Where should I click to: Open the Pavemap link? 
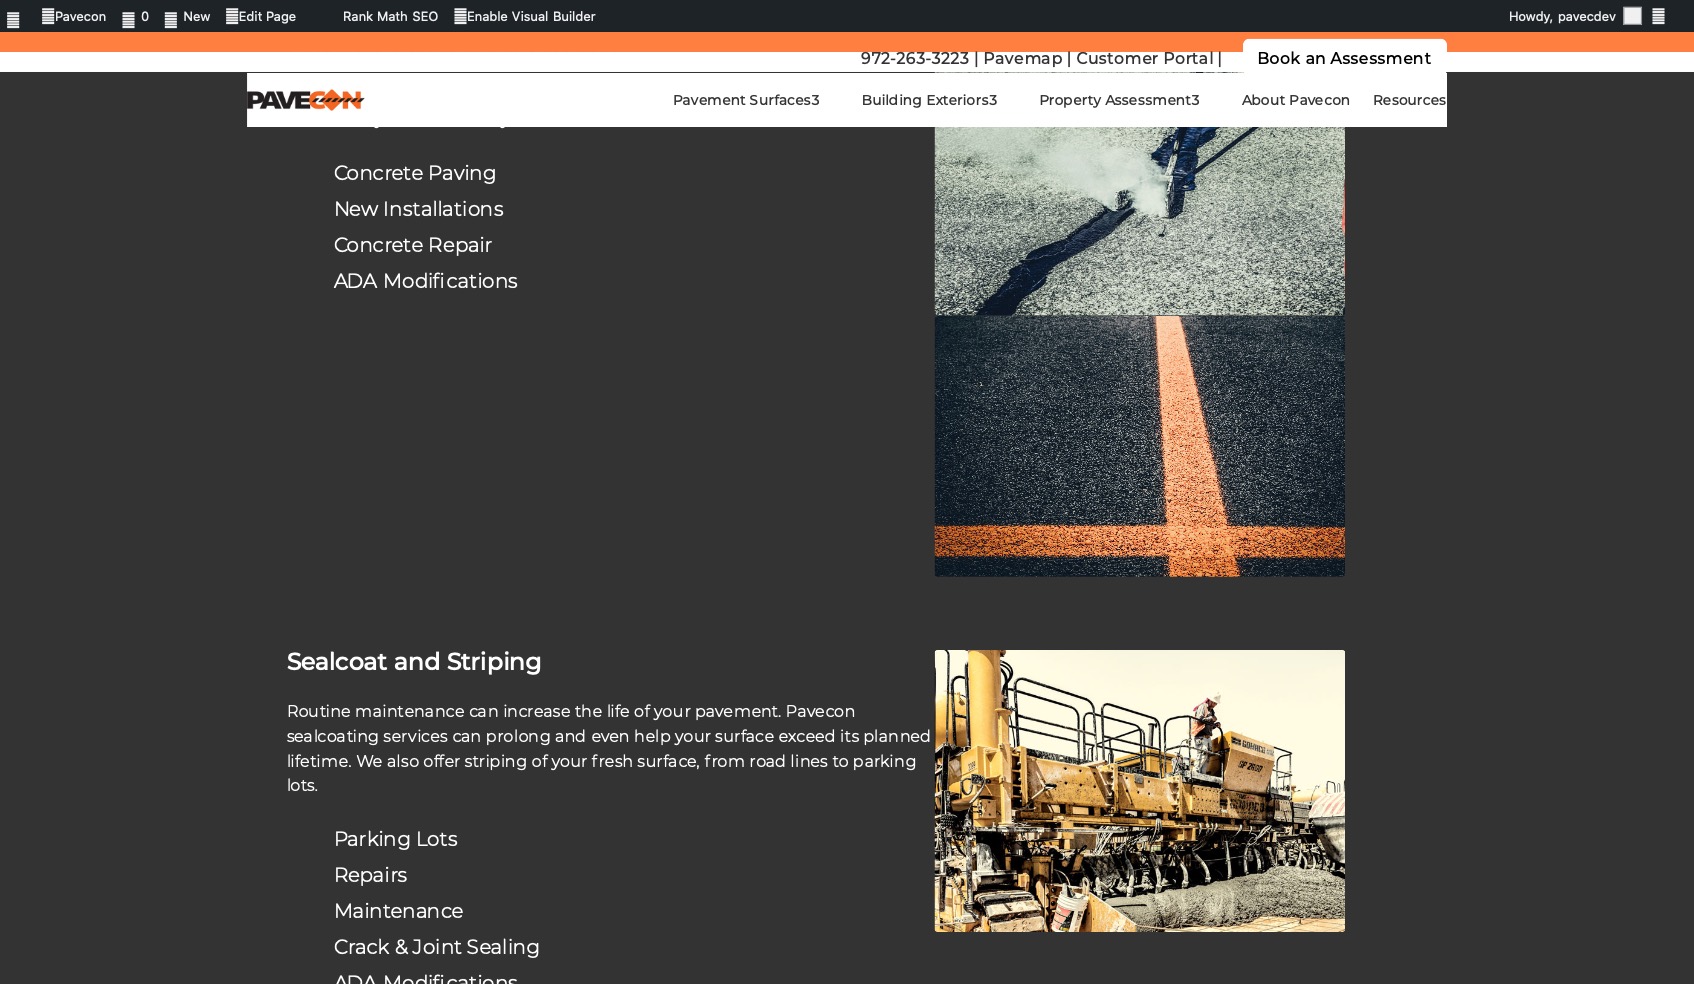[1022, 58]
